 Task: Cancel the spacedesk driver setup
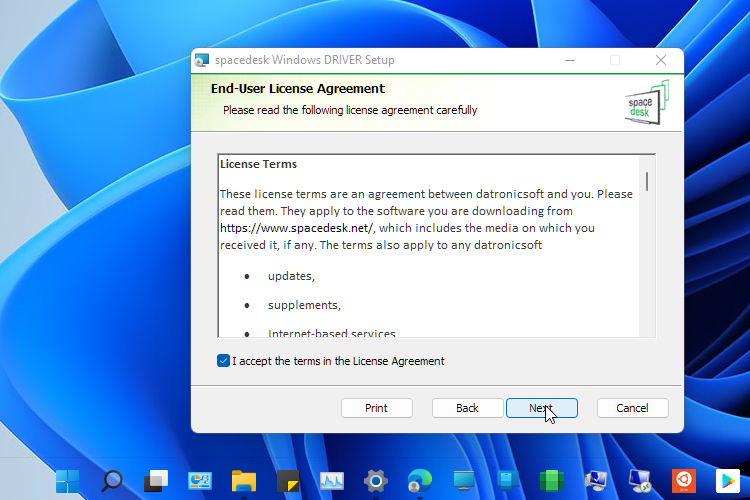click(632, 408)
